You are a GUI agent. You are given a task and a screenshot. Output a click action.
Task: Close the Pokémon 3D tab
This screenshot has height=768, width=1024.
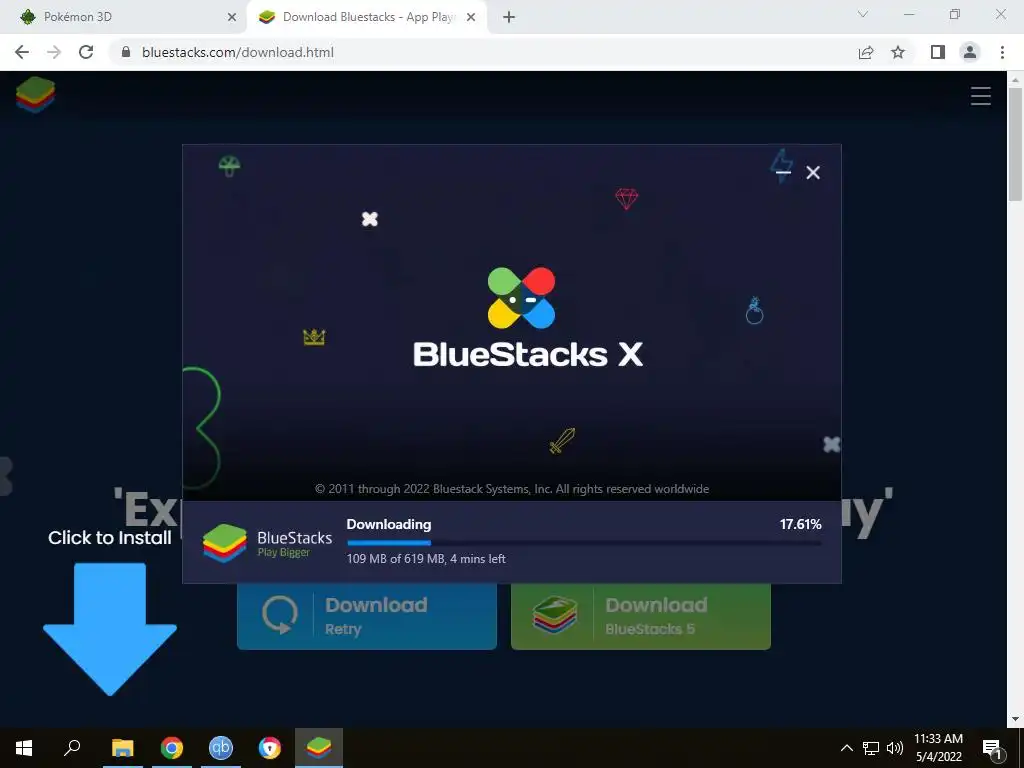click(231, 18)
